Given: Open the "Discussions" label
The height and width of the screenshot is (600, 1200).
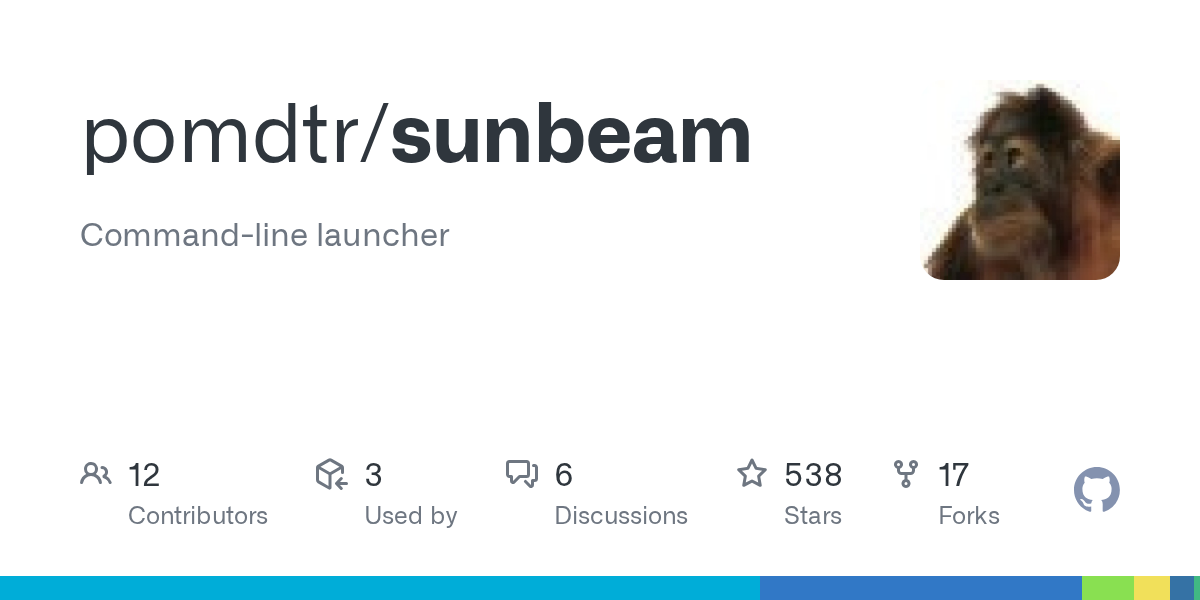Looking at the screenshot, I should pos(621,516).
